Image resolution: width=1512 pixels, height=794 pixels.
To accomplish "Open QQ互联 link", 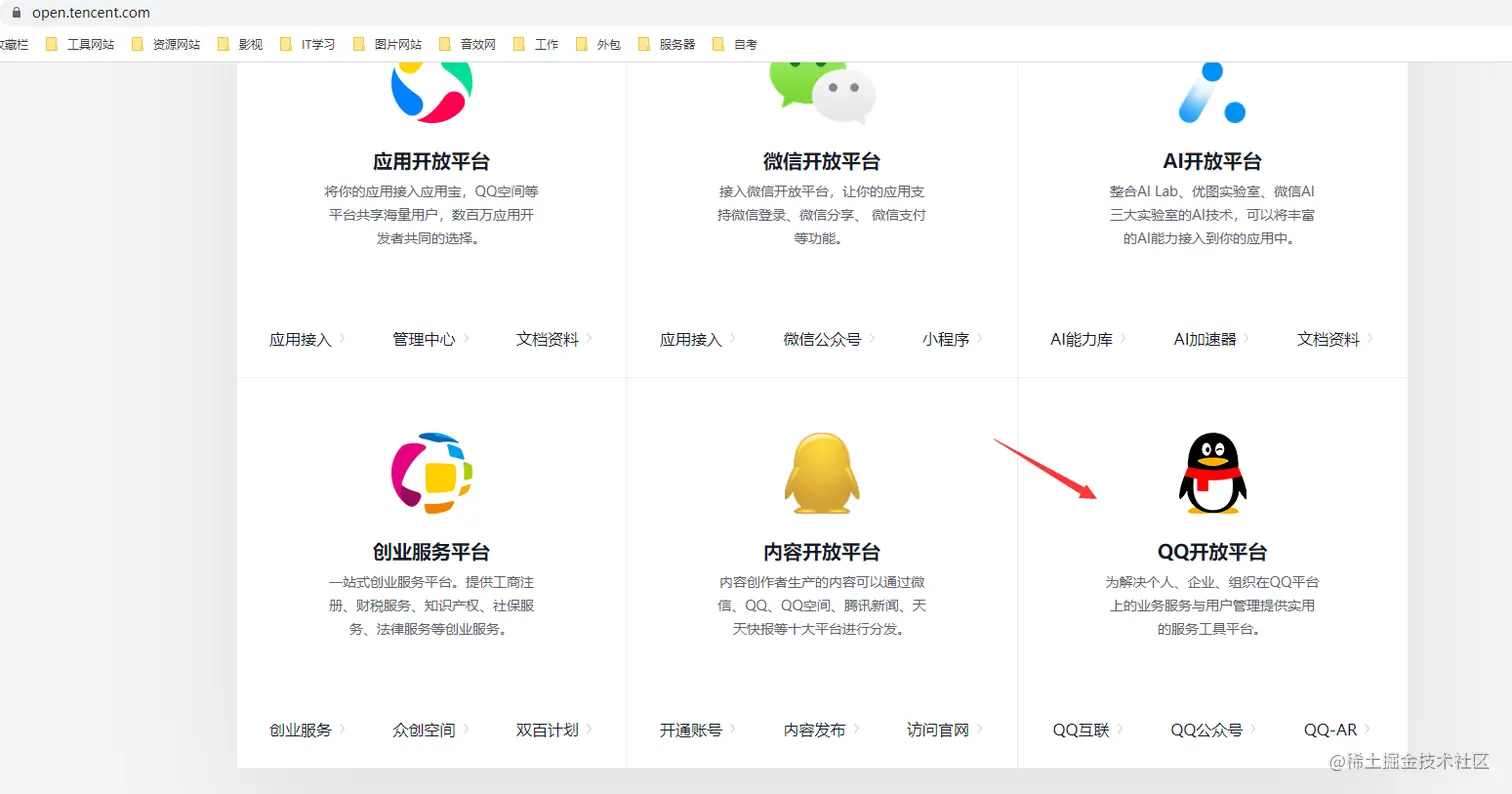I will (x=1088, y=730).
